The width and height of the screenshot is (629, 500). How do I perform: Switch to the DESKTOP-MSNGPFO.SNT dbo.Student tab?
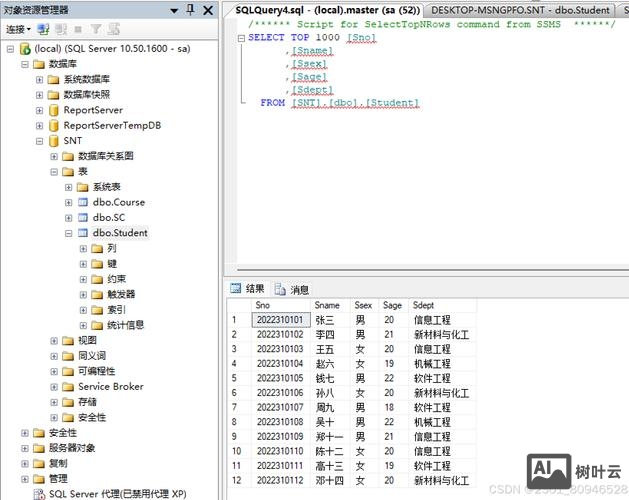click(520, 10)
